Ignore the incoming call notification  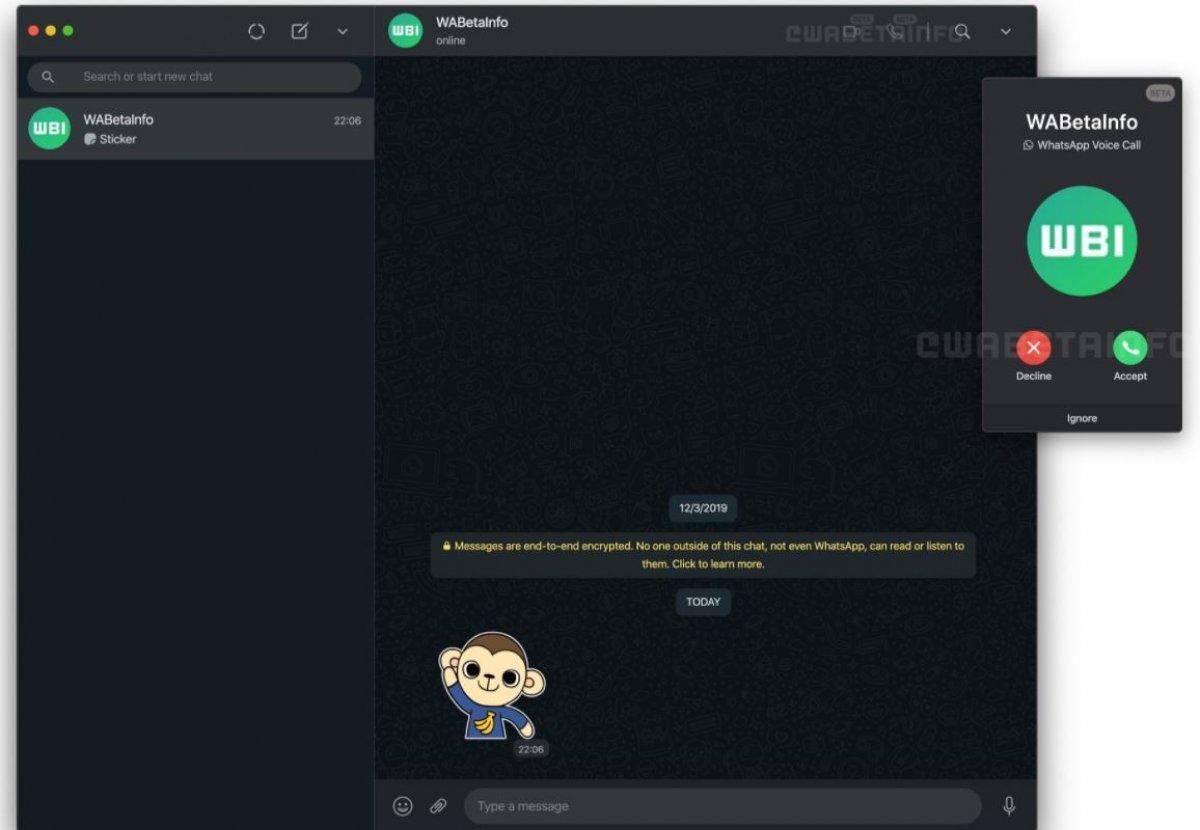pos(1081,418)
